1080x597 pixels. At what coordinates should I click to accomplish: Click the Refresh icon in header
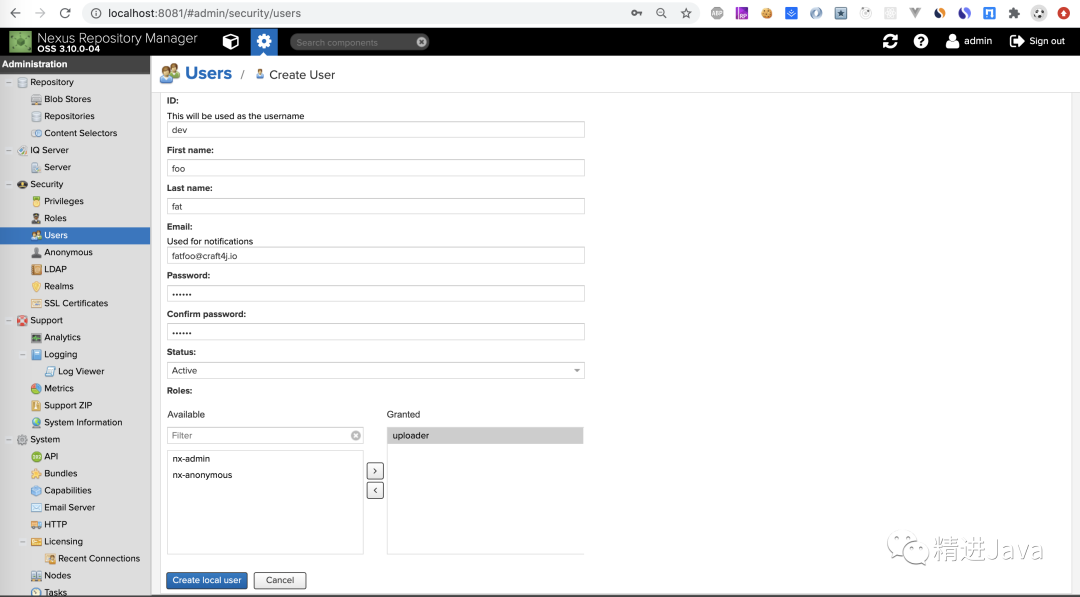(890, 41)
